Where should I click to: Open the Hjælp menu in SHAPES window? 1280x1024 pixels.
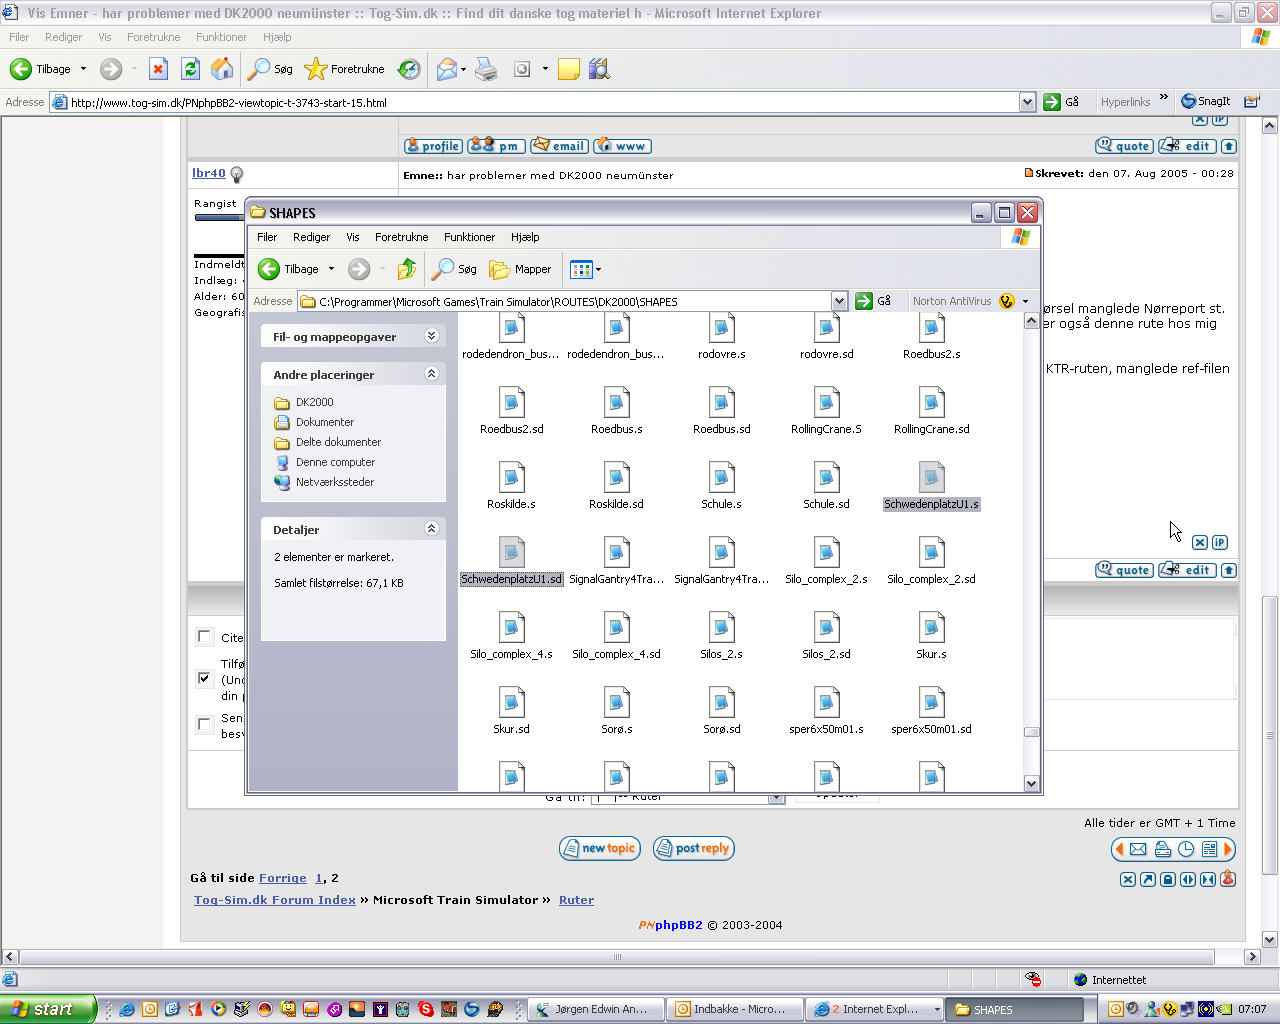click(x=525, y=237)
